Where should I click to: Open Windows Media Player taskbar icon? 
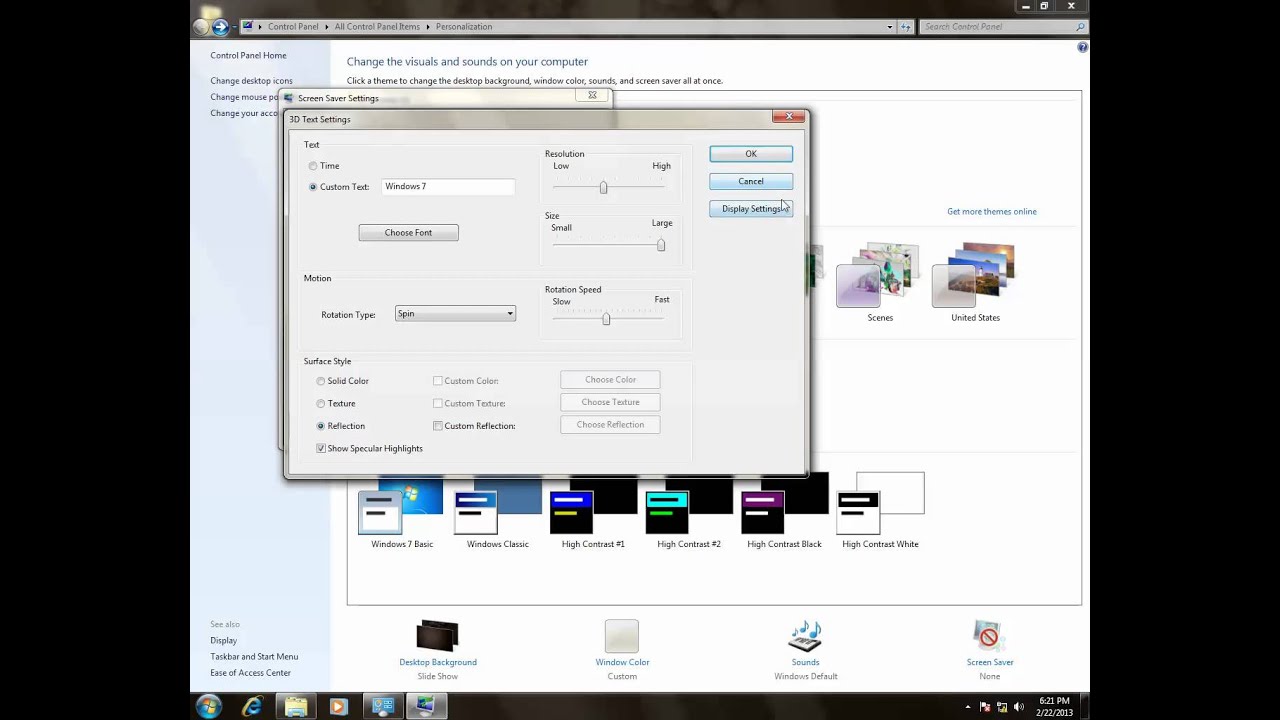pos(338,706)
